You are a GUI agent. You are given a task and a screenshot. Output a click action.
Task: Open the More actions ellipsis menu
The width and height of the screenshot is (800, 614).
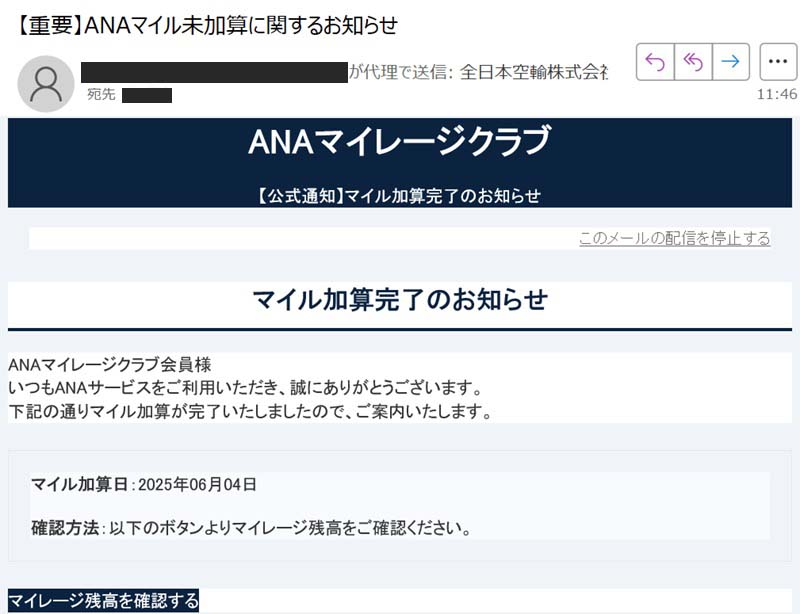[778, 62]
